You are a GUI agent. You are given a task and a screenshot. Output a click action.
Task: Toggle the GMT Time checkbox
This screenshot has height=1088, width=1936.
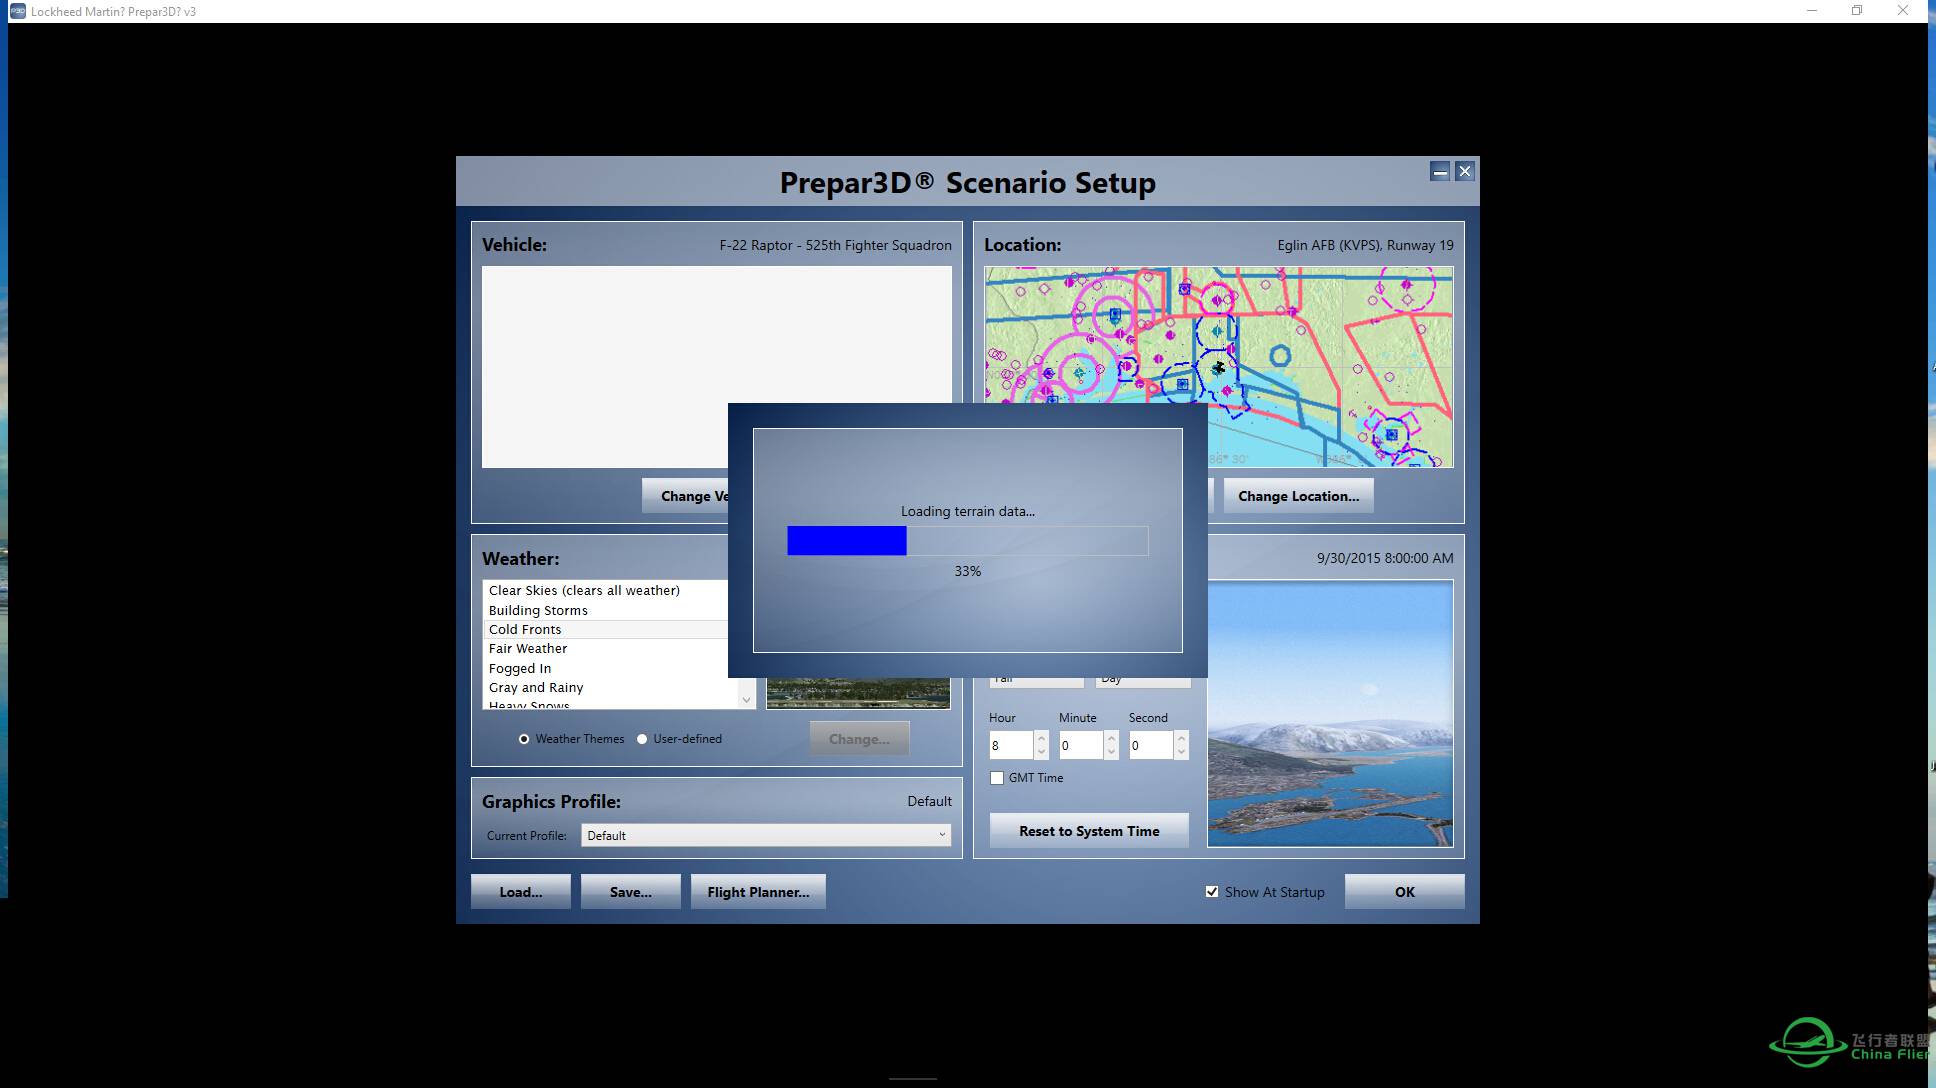point(997,778)
